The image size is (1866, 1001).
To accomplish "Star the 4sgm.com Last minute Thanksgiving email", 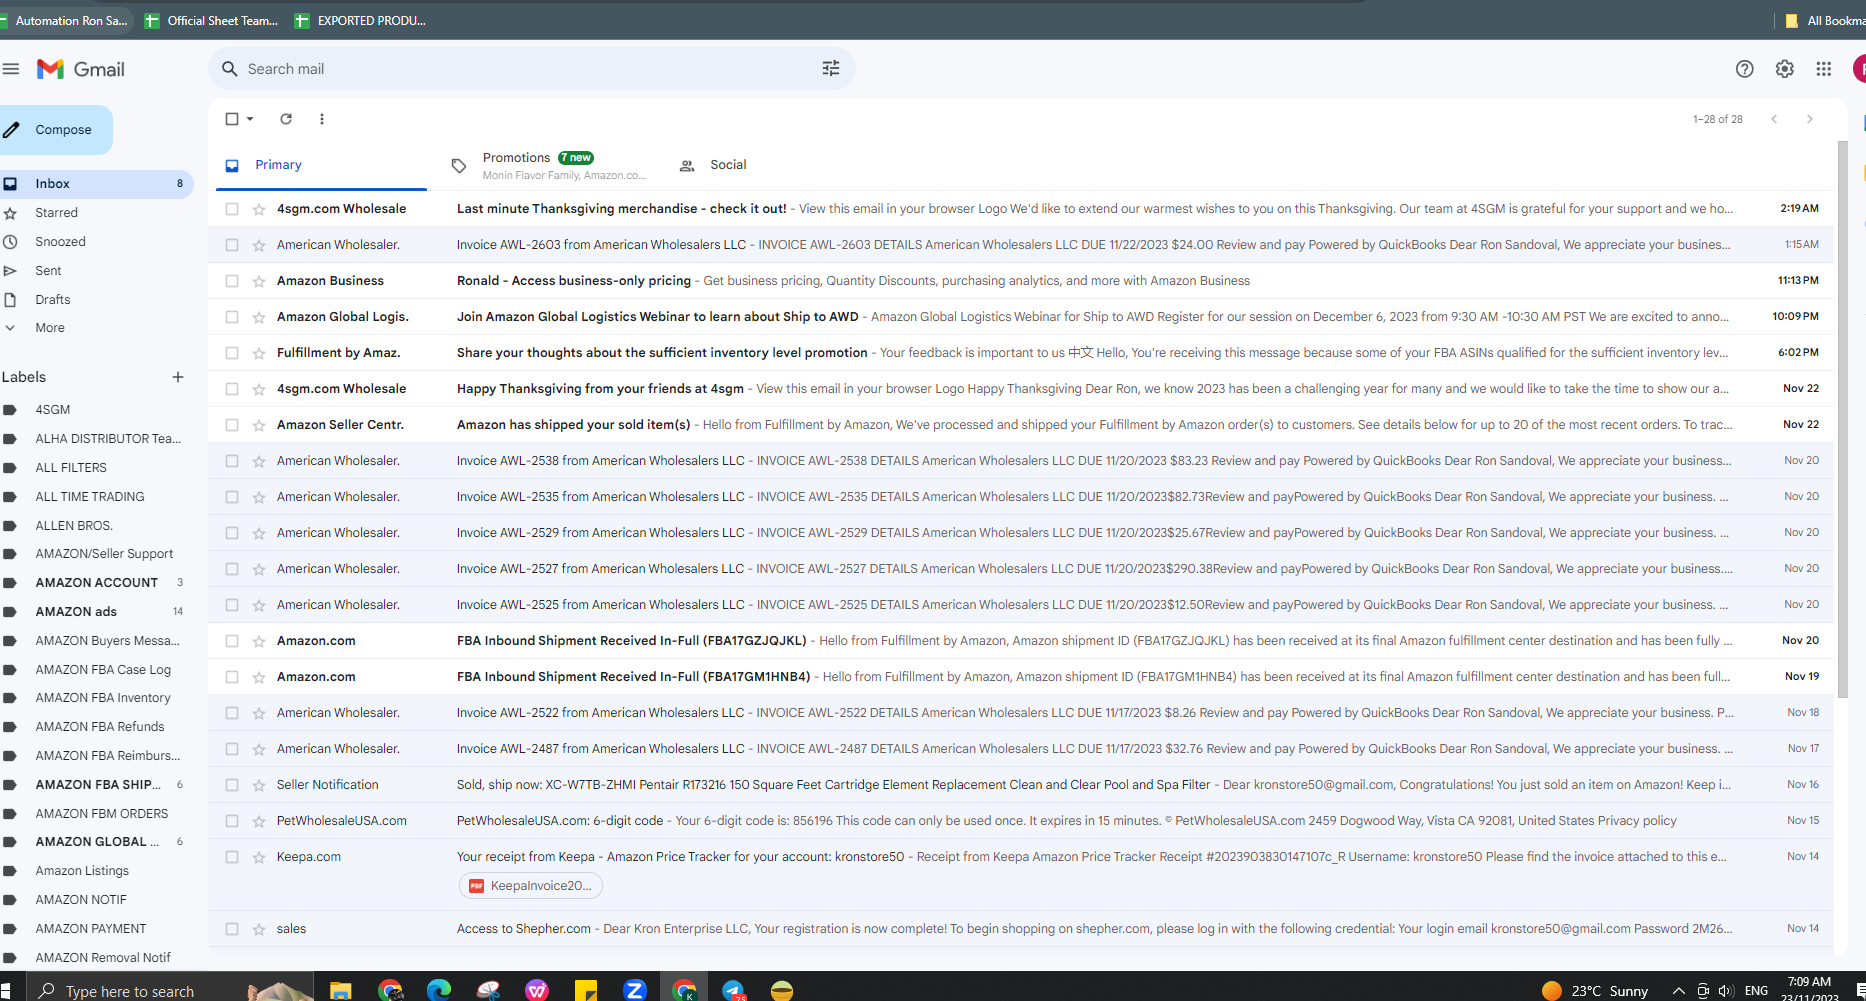I will (x=259, y=209).
